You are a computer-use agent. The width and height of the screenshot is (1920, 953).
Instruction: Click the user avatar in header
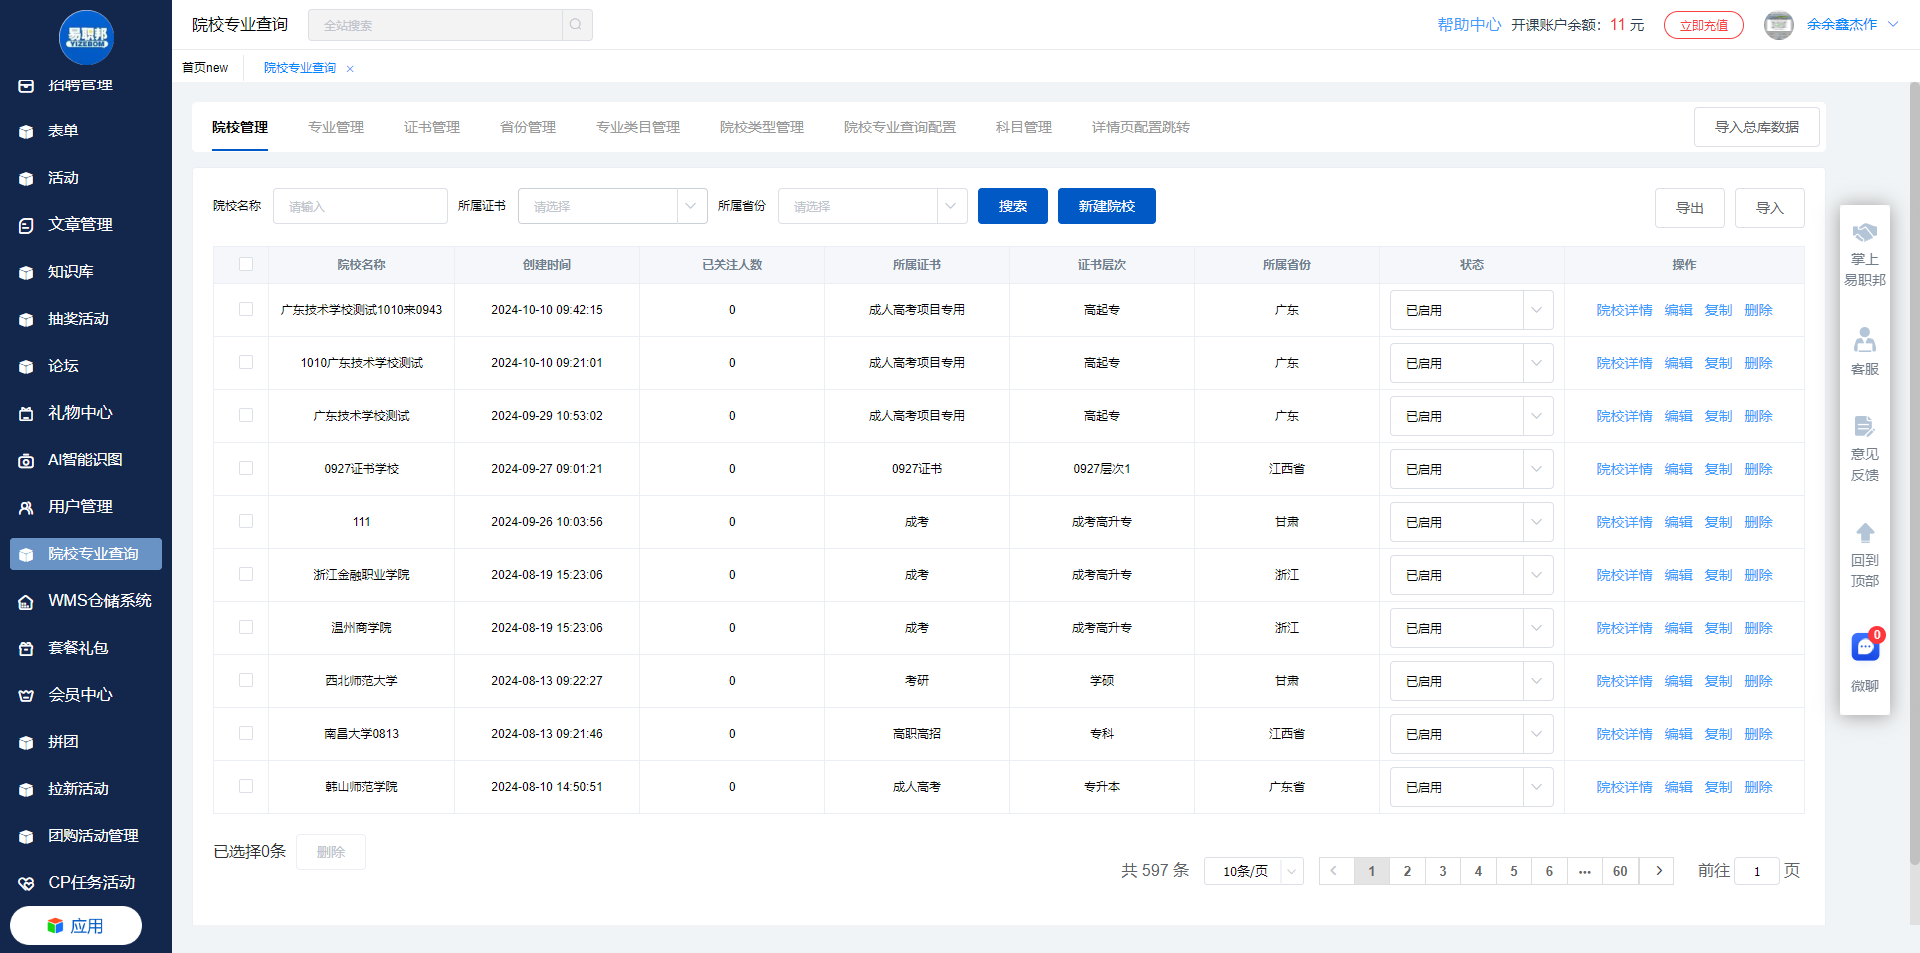(x=1778, y=25)
